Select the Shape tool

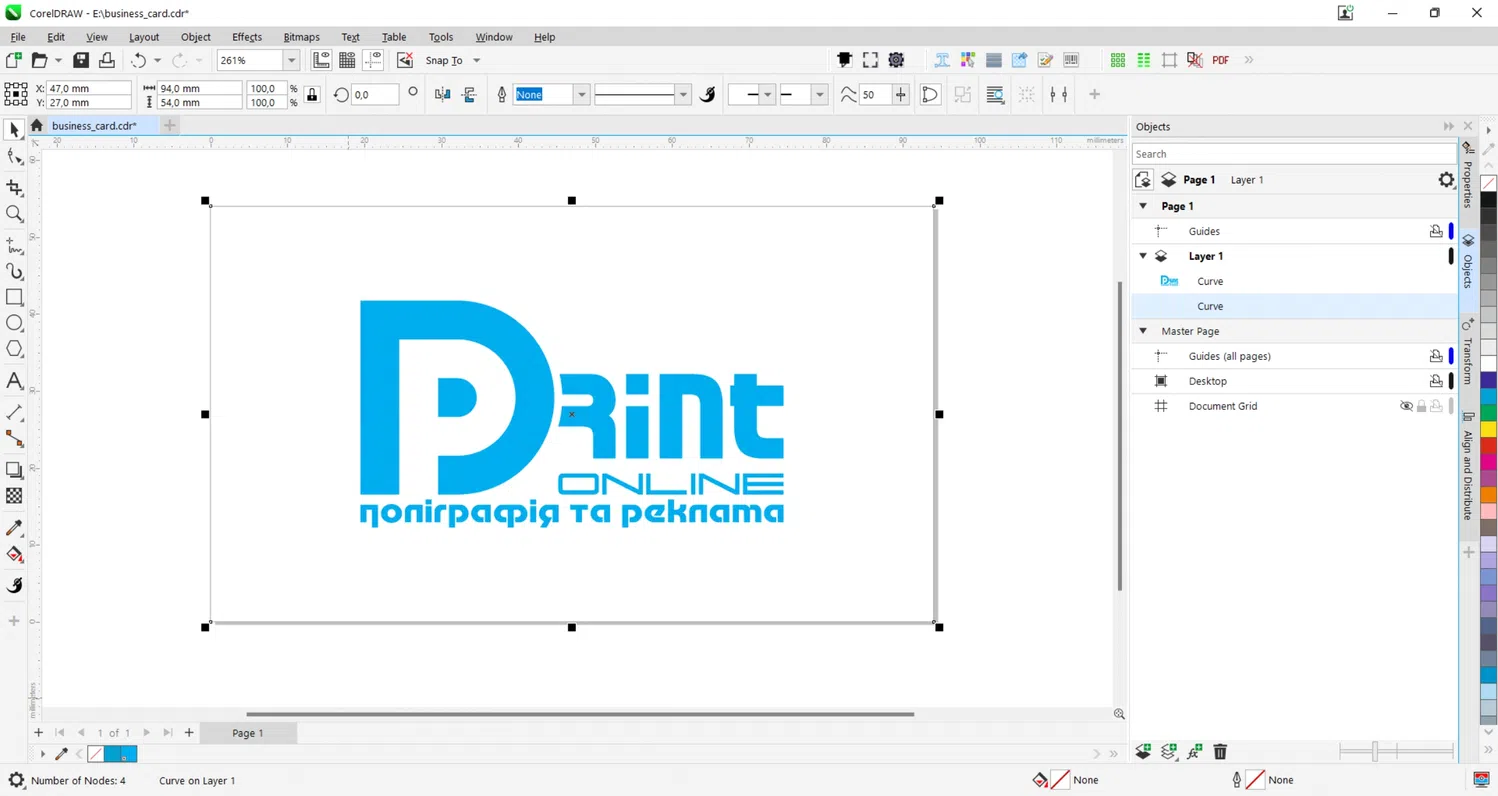(x=14, y=157)
